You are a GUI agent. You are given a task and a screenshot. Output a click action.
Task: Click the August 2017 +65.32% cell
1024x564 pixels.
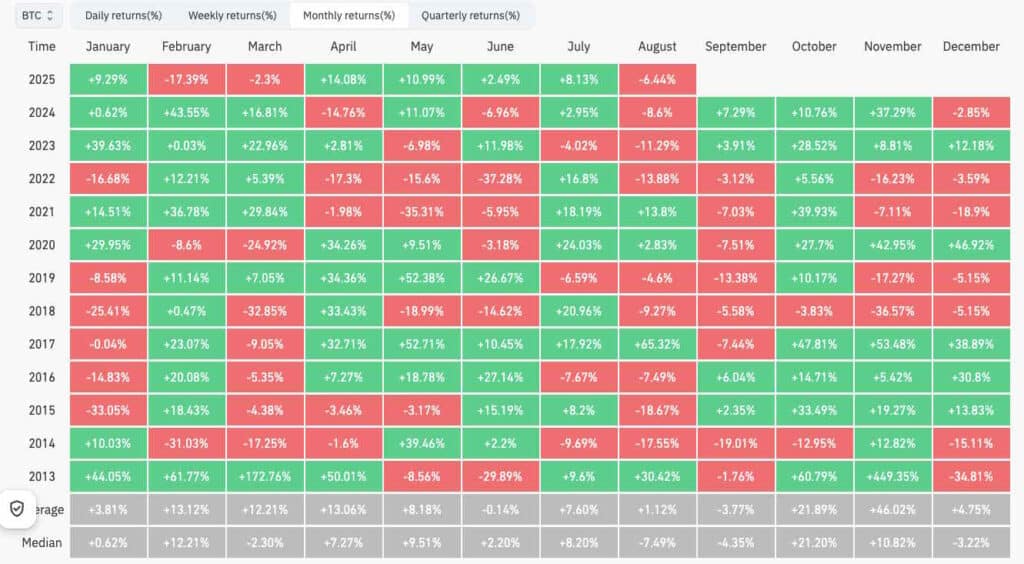[x=657, y=345]
